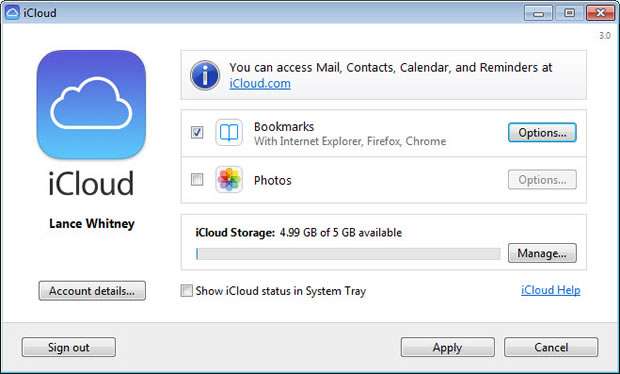Click the disabled Photos Options button
The height and width of the screenshot is (374, 620).
542,180
